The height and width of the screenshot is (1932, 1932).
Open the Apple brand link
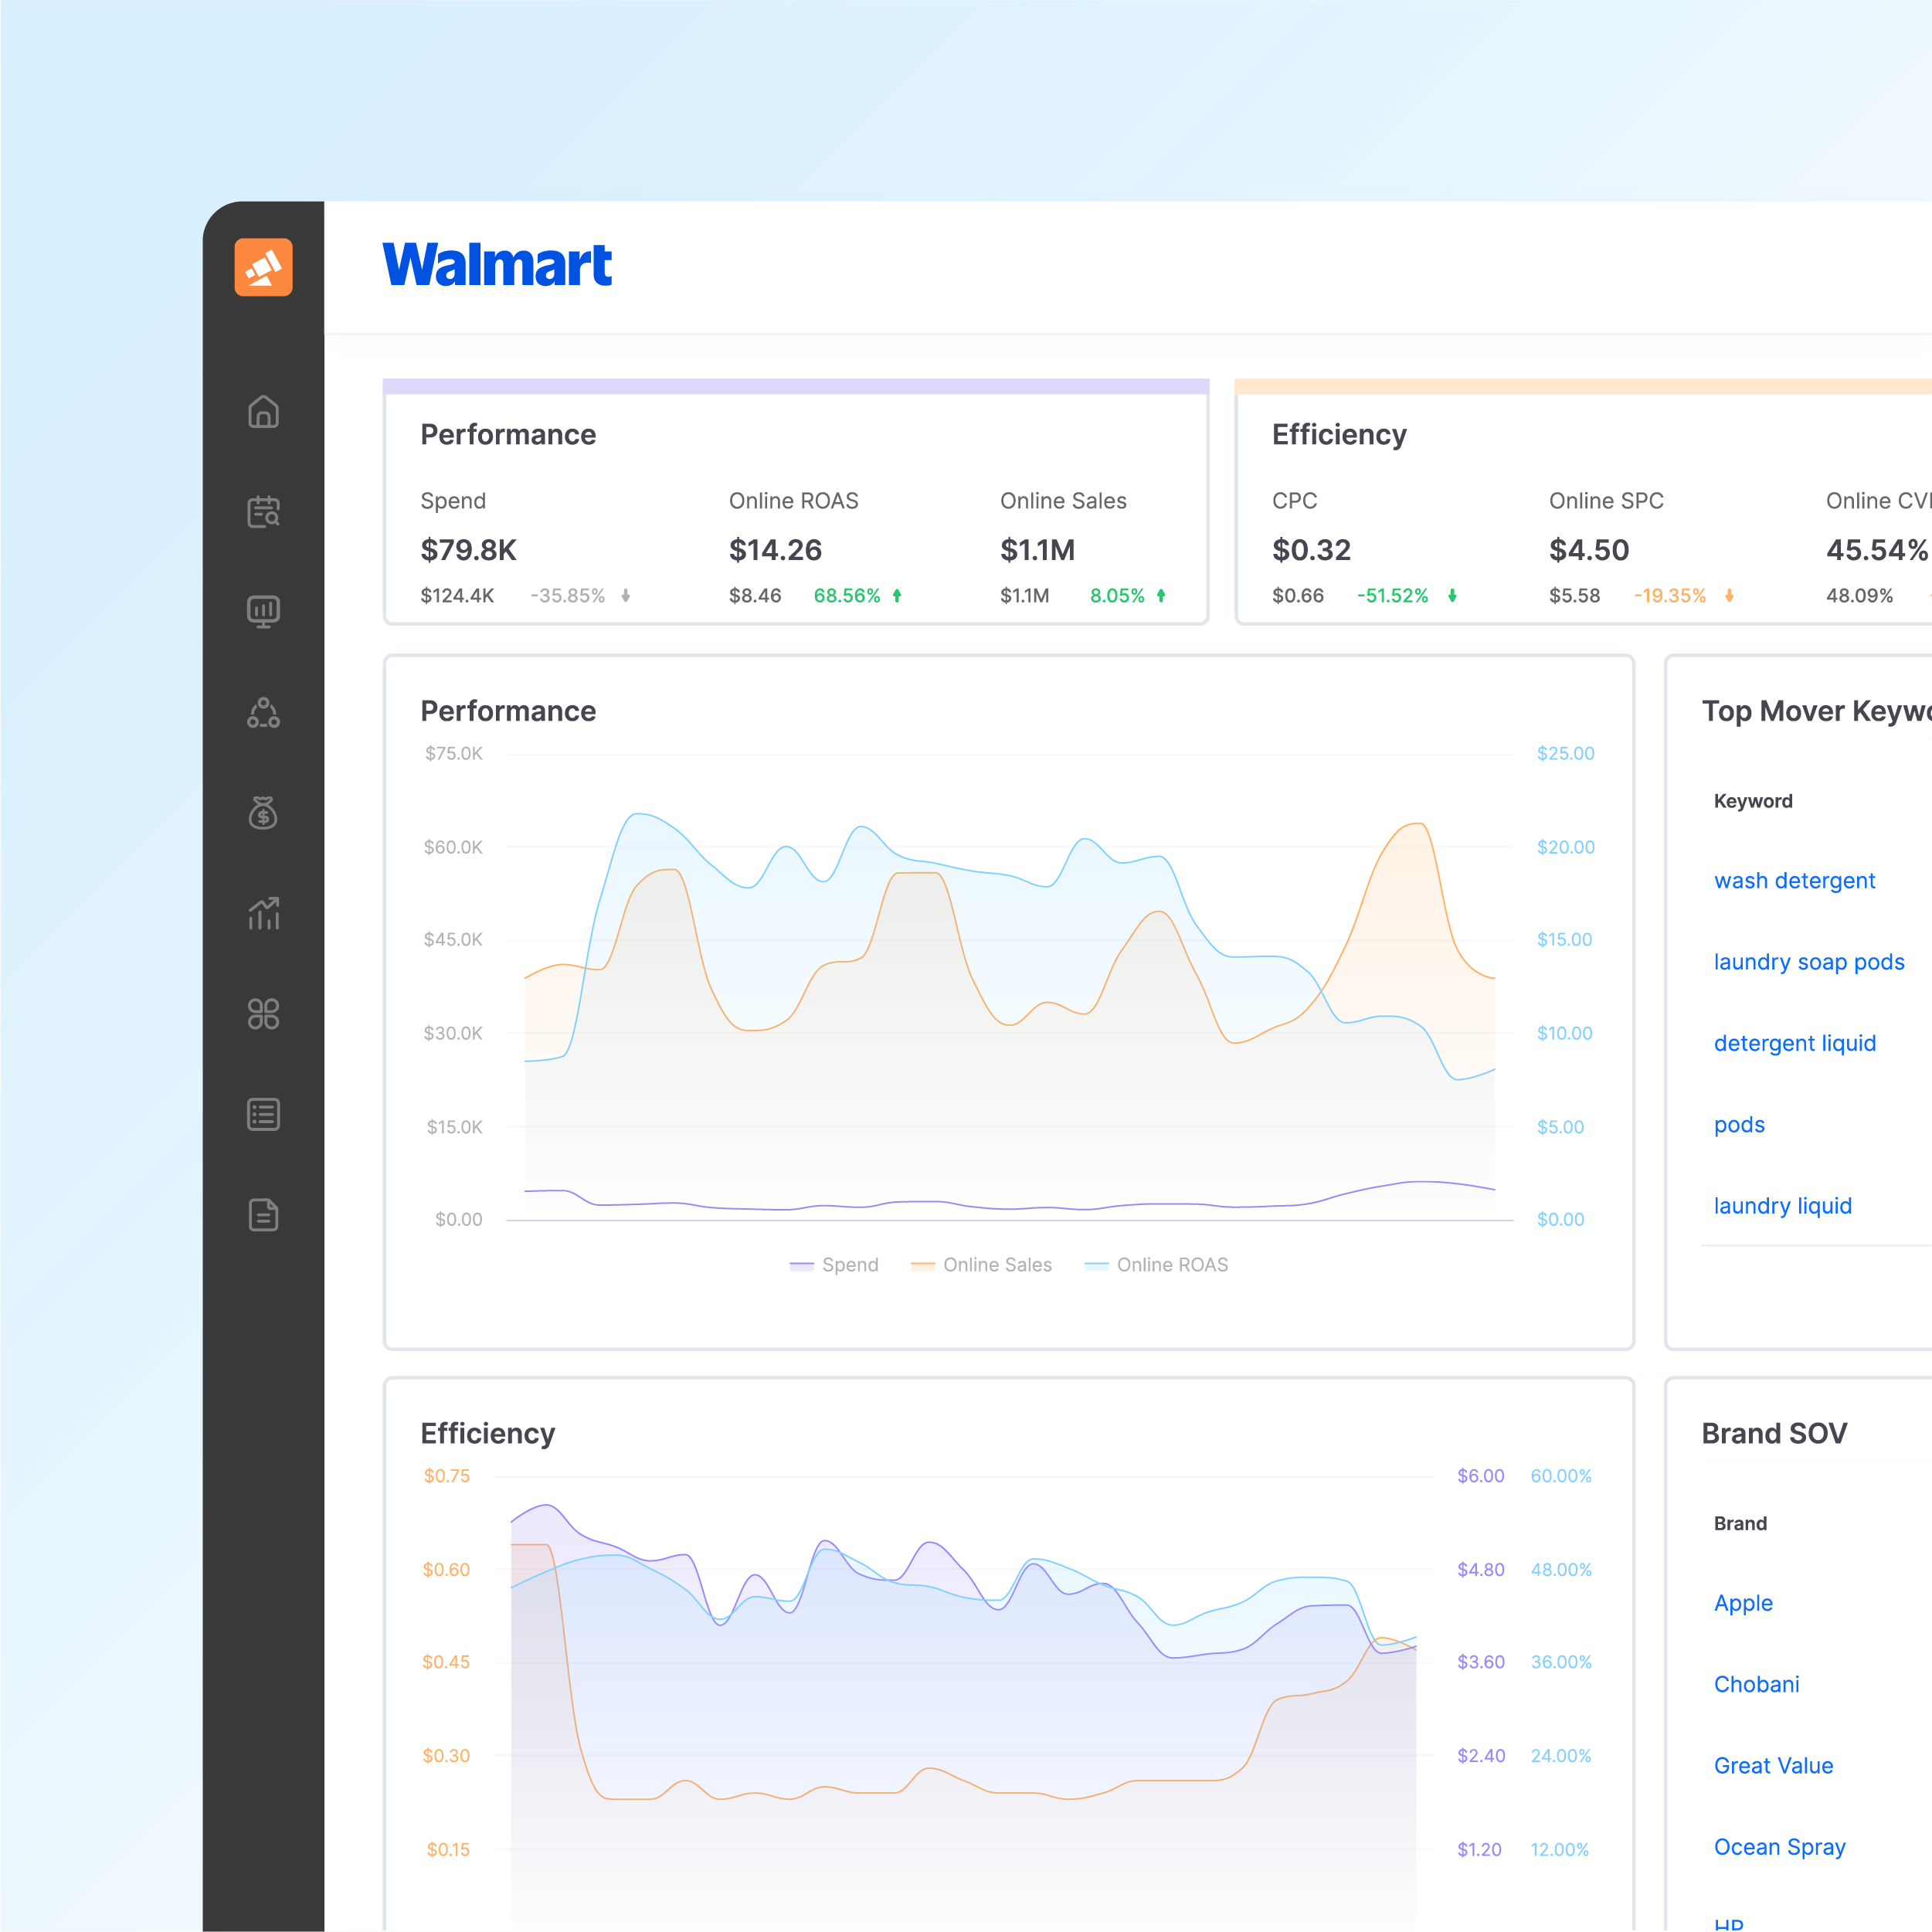tap(1743, 1603)
